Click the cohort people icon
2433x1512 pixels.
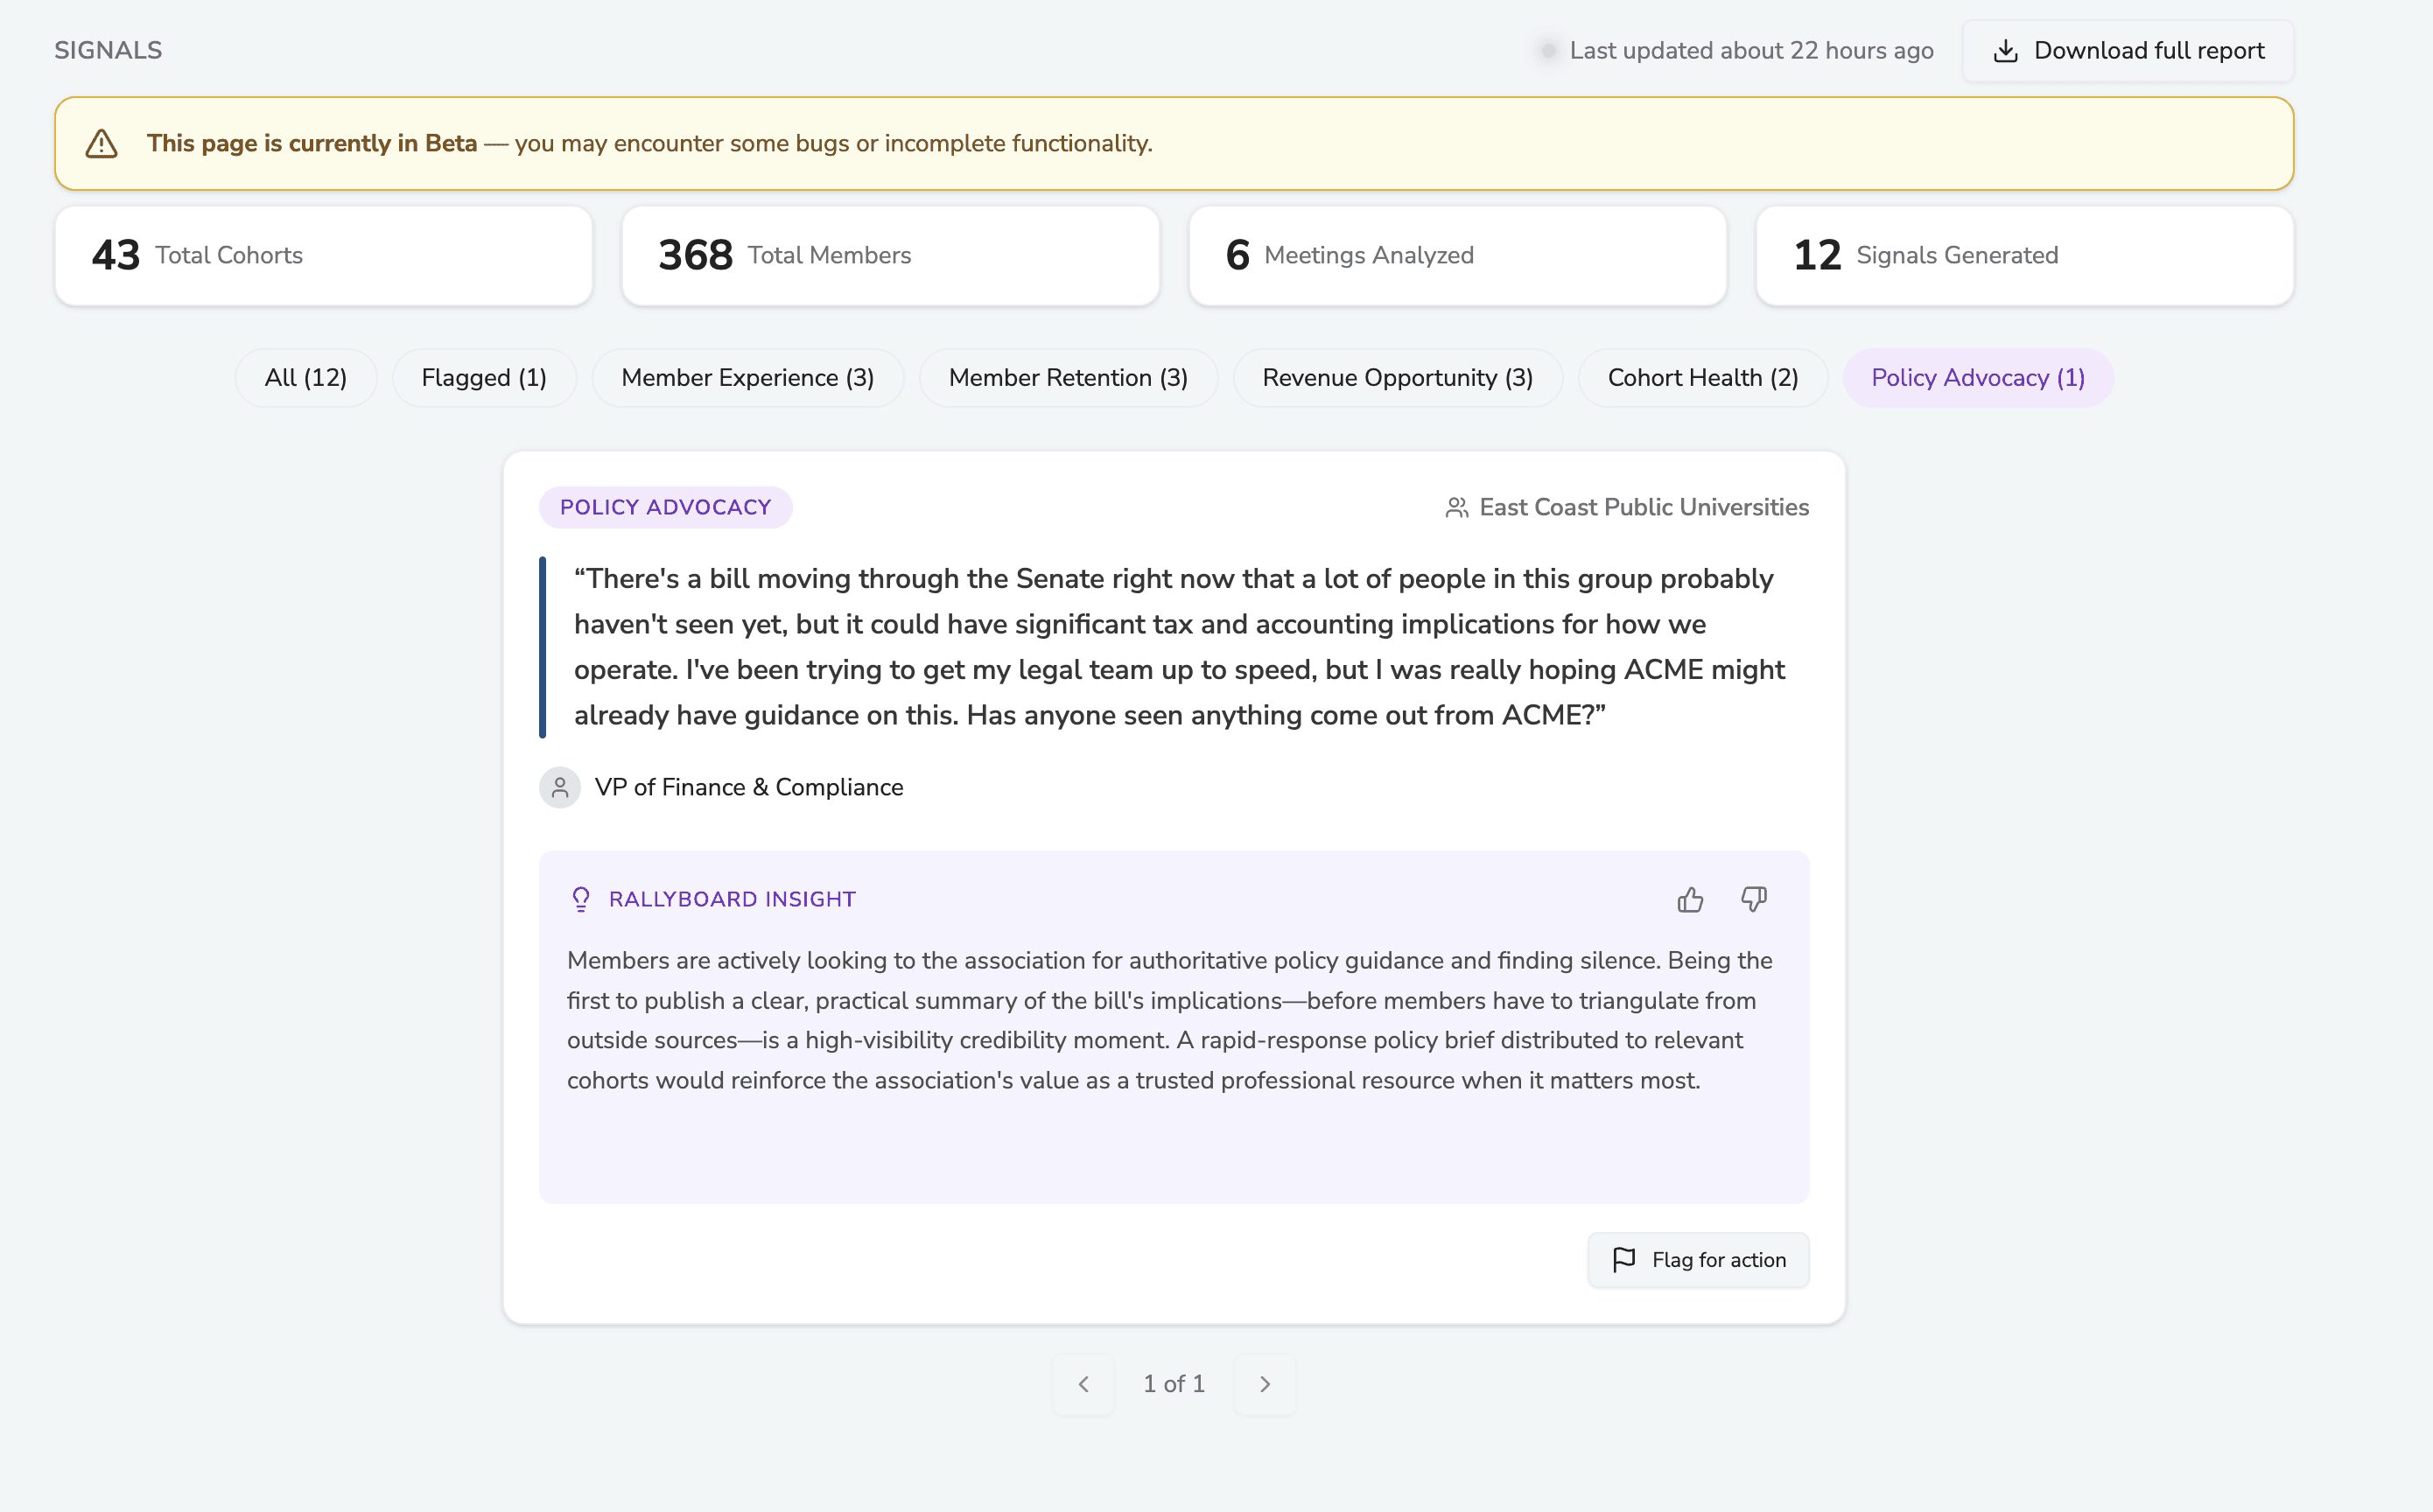[1457, 508]
